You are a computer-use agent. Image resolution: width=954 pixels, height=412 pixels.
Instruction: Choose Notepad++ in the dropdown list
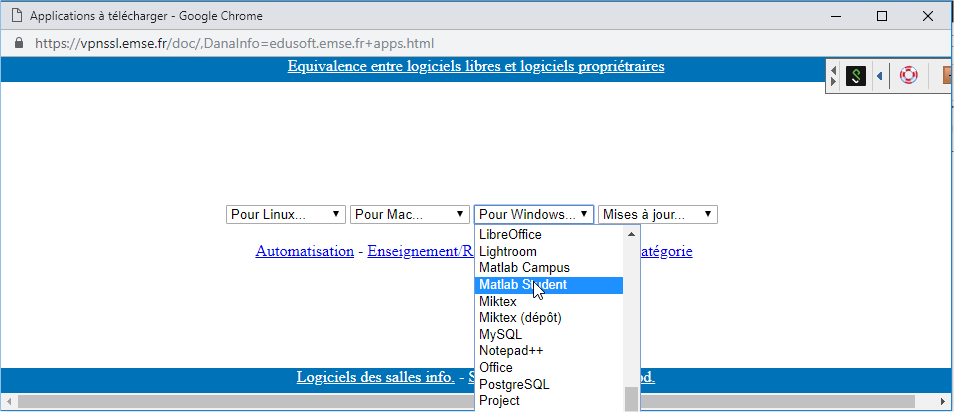511,351
